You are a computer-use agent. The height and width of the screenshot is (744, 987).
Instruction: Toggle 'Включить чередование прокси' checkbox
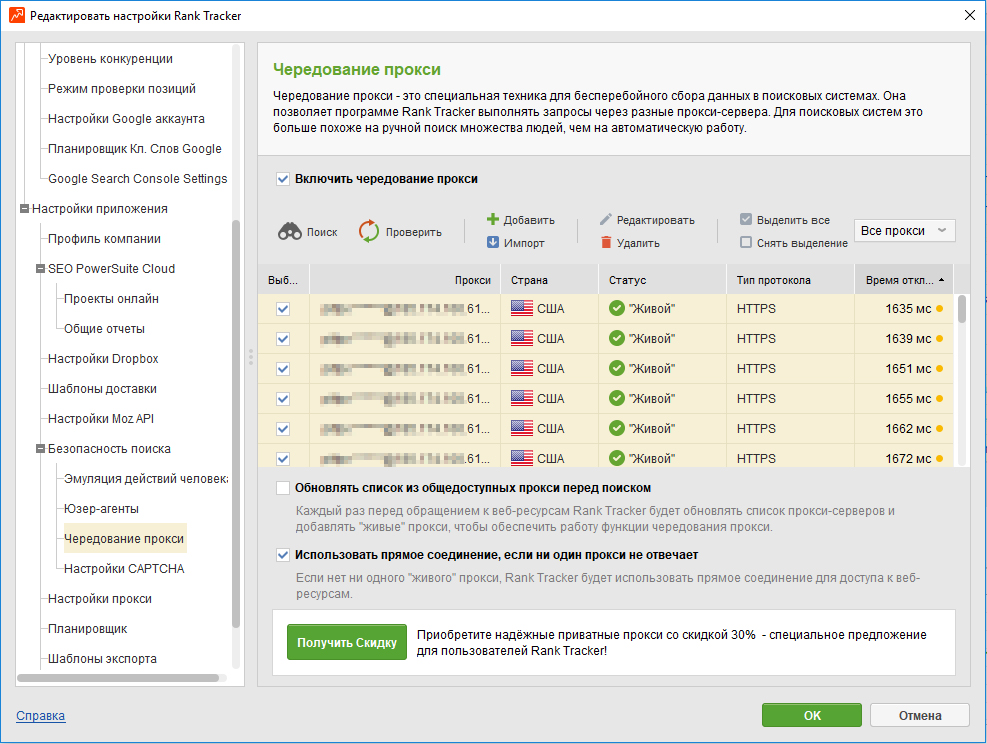click(283, 179)
